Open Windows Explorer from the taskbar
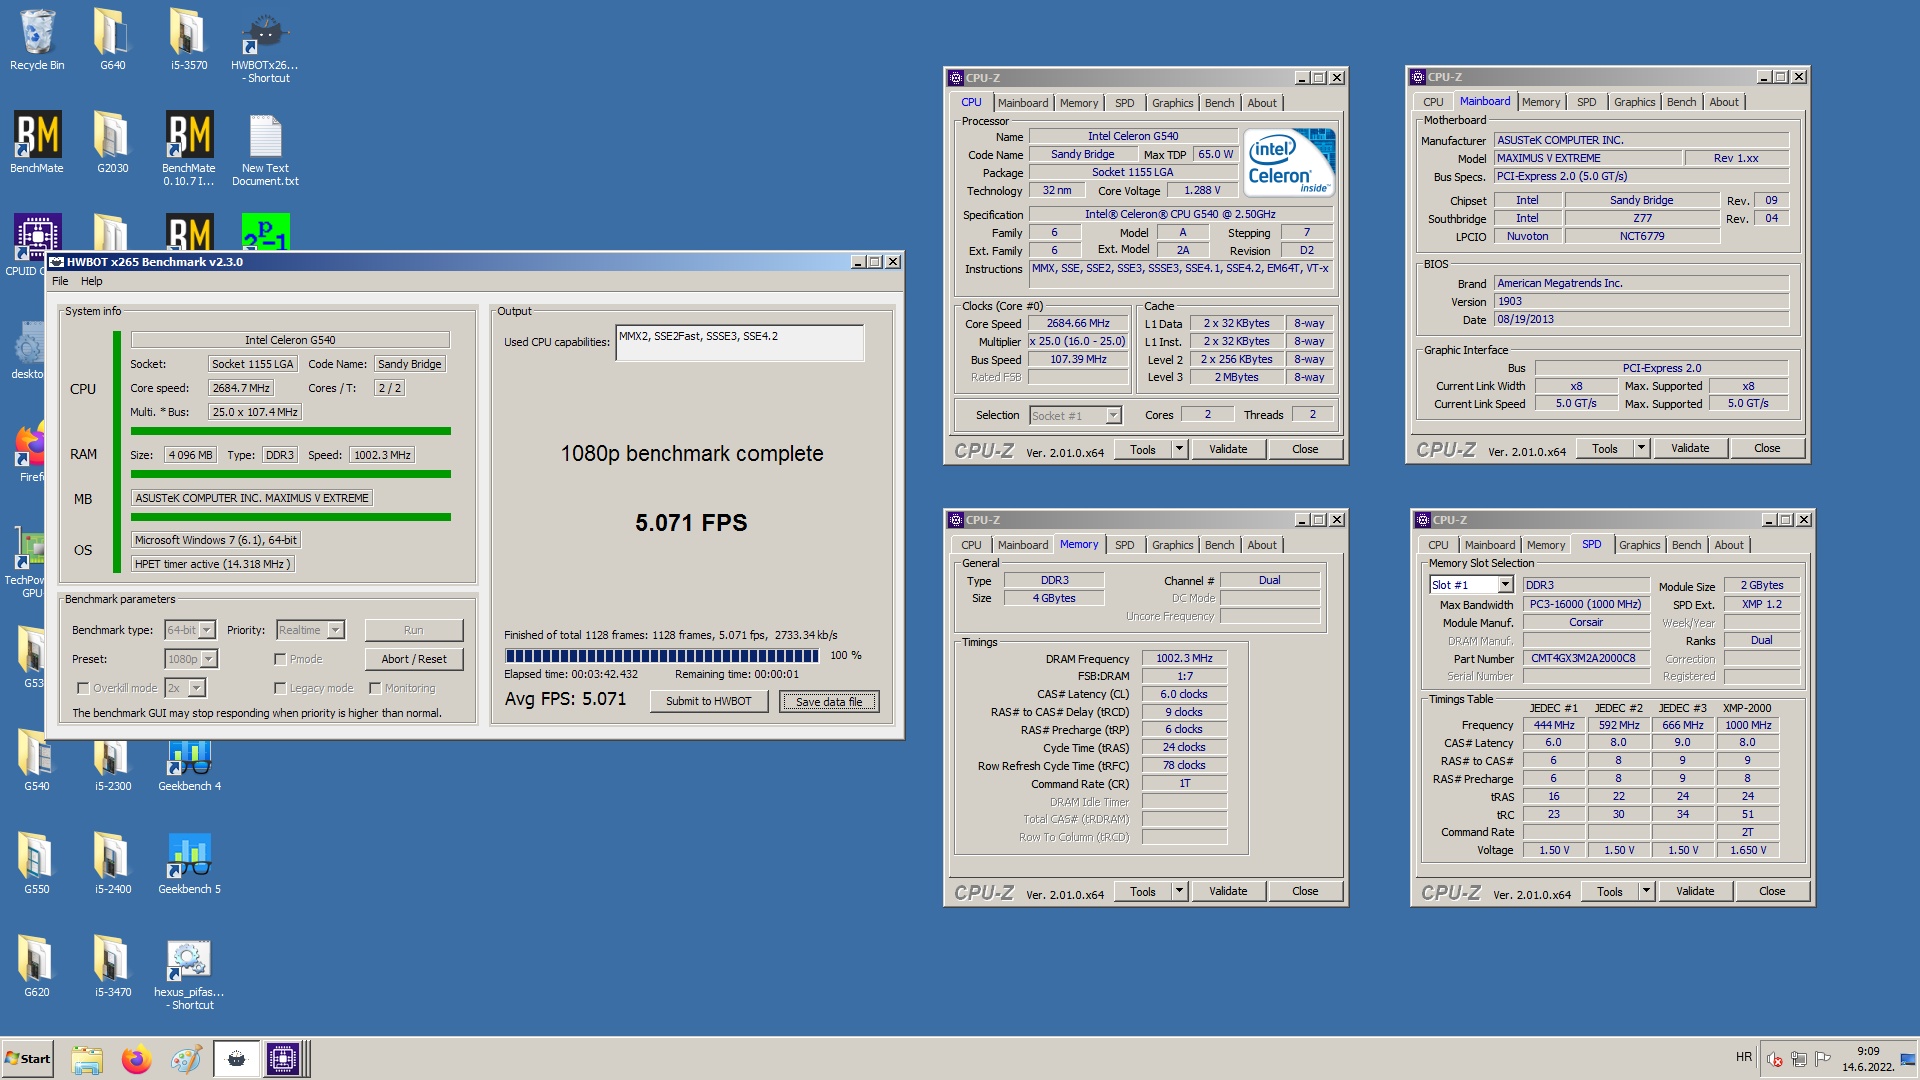 point(87,1059)
